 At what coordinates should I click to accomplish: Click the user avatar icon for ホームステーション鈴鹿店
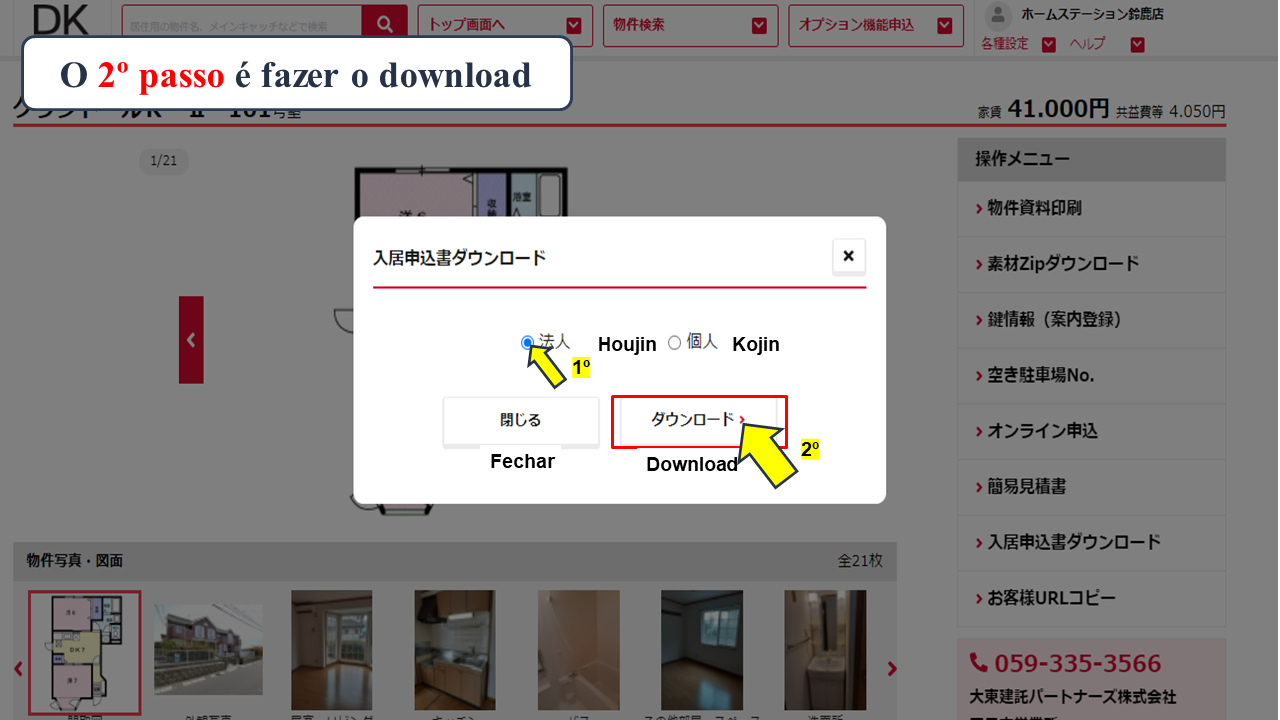998,14
